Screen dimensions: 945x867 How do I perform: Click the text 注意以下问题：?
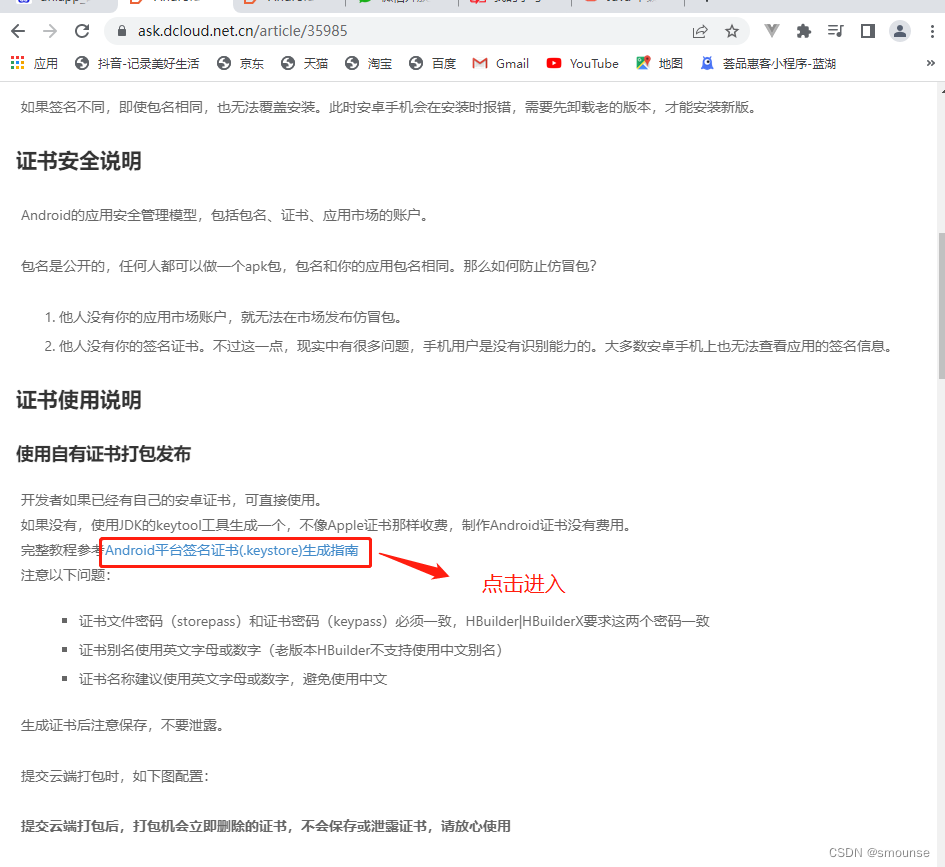coord(66,575)
